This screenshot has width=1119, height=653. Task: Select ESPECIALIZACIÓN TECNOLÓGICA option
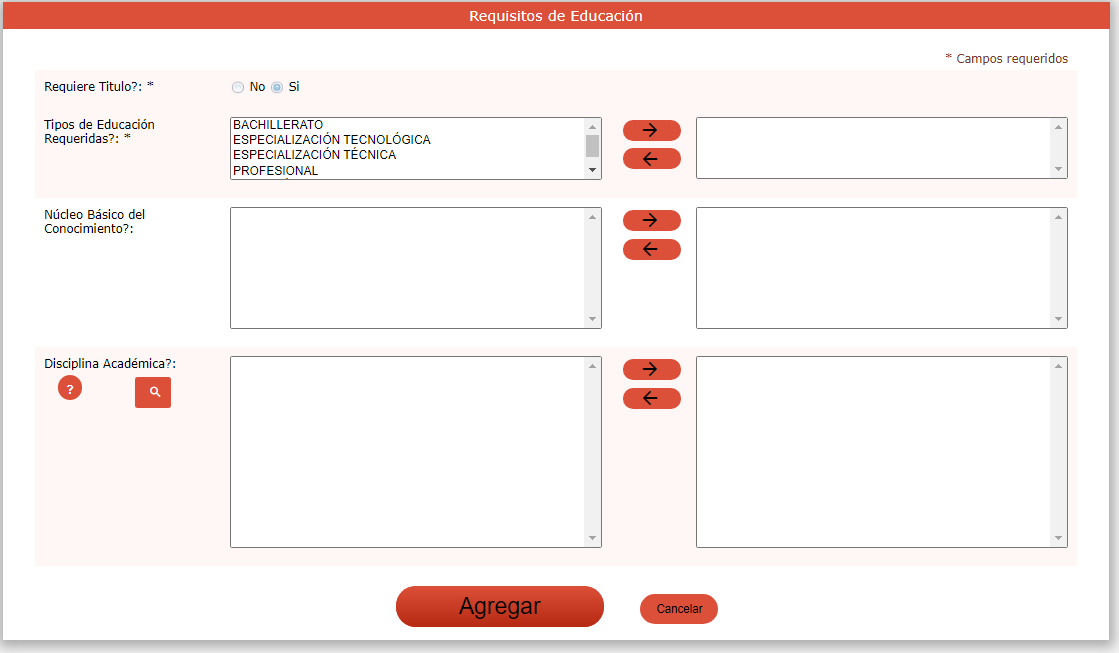(331, 140)
